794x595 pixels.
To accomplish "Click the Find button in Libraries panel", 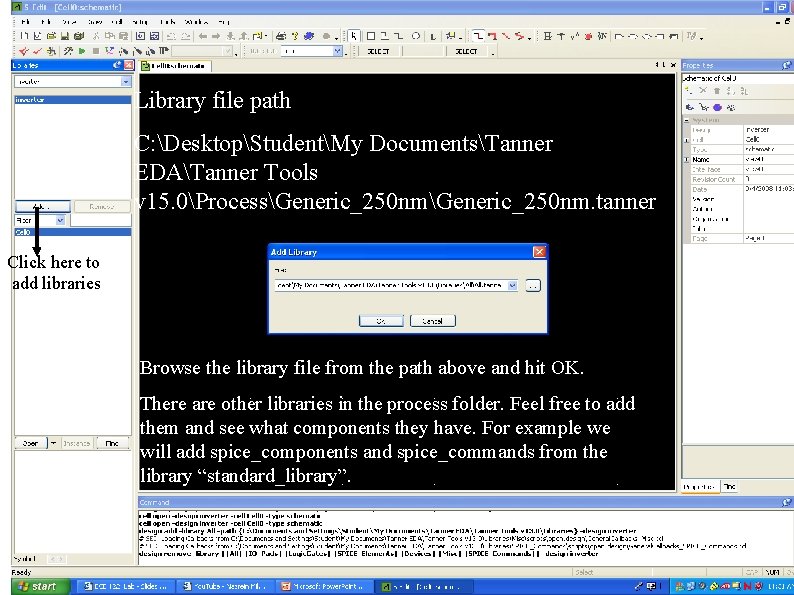I will tap(112, 443).
